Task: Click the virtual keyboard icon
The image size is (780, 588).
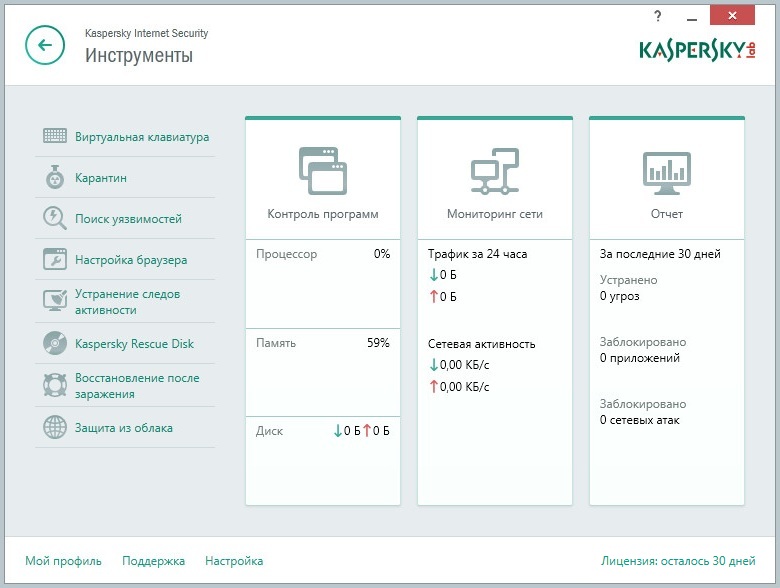Action: (x=55, y=136)
